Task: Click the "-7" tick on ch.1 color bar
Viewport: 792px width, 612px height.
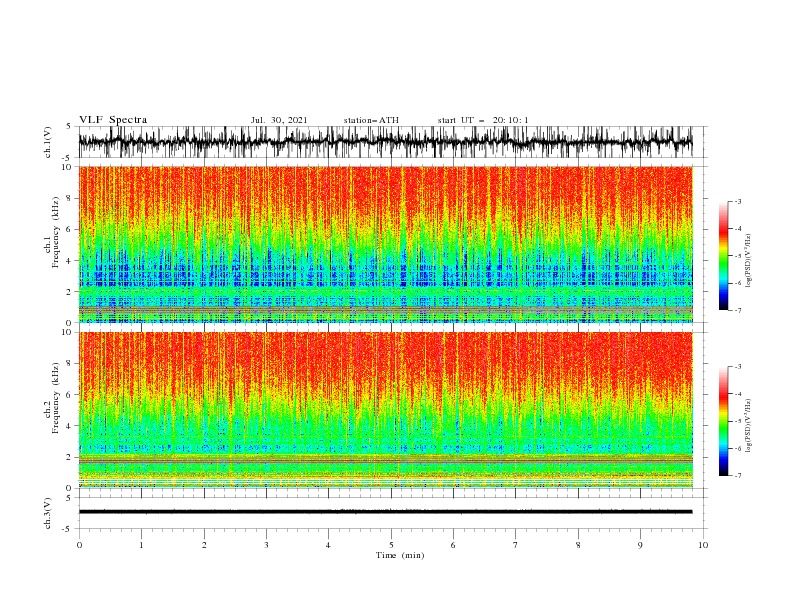Action: tap(738, 310)
